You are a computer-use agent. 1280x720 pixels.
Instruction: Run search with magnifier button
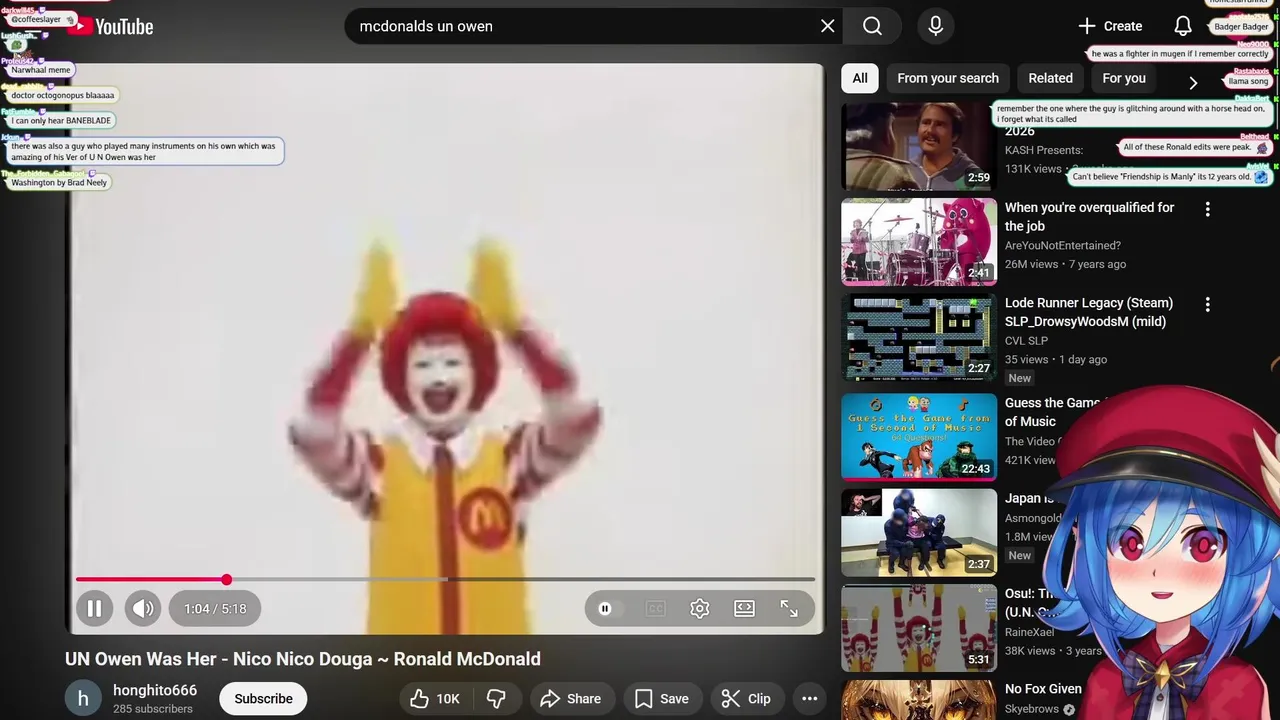(872, 26)
